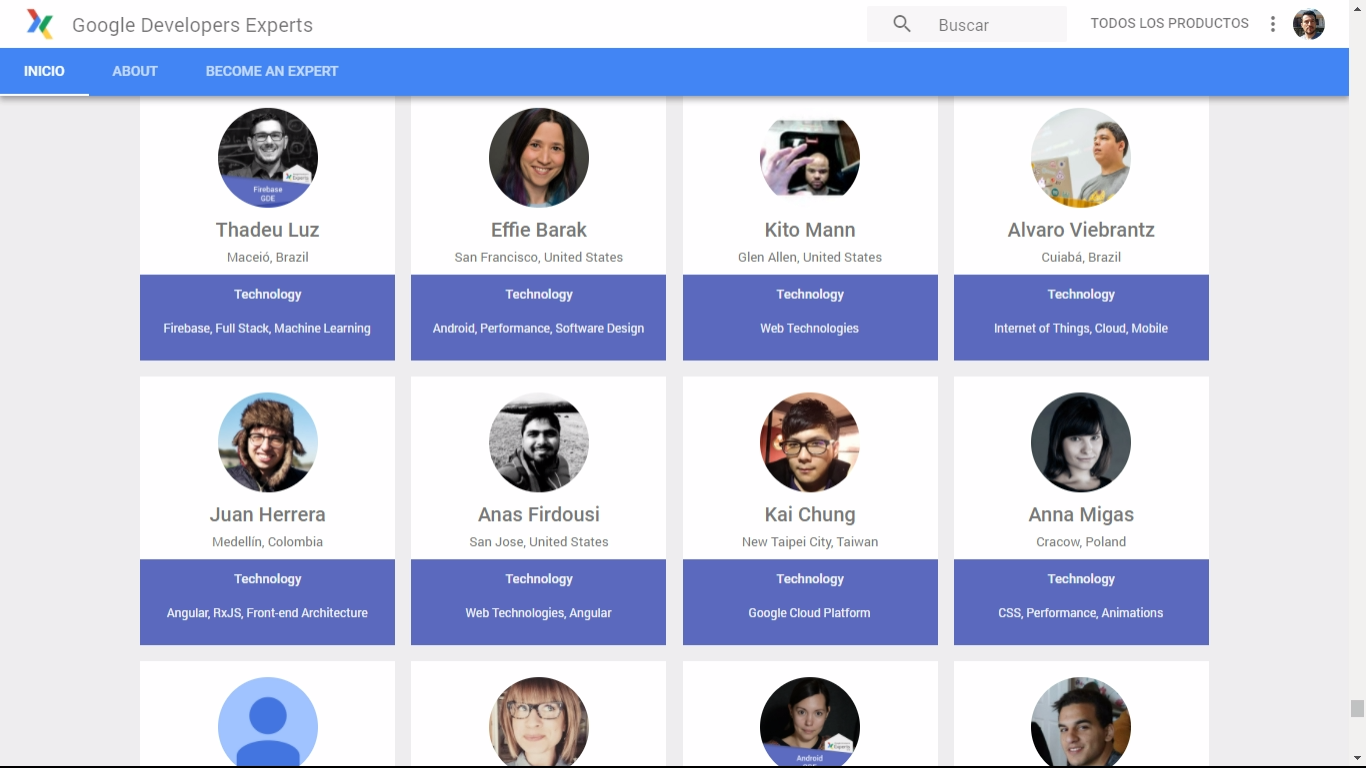The height and width of the screenshot is (768, 1366).
Task: Click the name Juan Herrera
Action: tap(268, 515)
